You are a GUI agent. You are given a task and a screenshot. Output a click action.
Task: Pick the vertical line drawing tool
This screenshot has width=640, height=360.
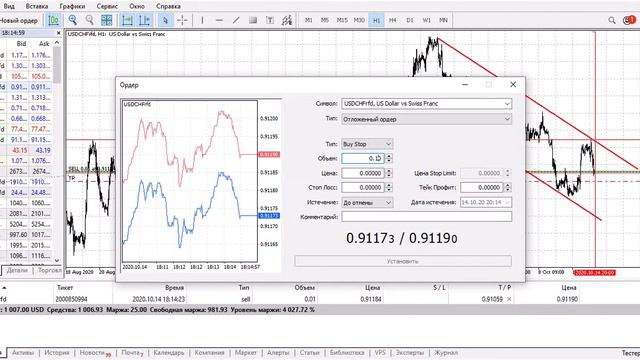202,20
